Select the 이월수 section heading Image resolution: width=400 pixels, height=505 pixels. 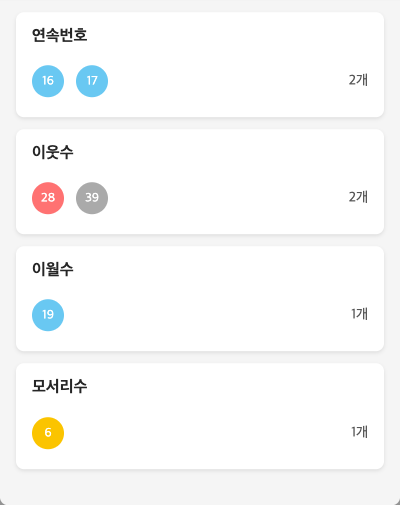tap(53, 269)
